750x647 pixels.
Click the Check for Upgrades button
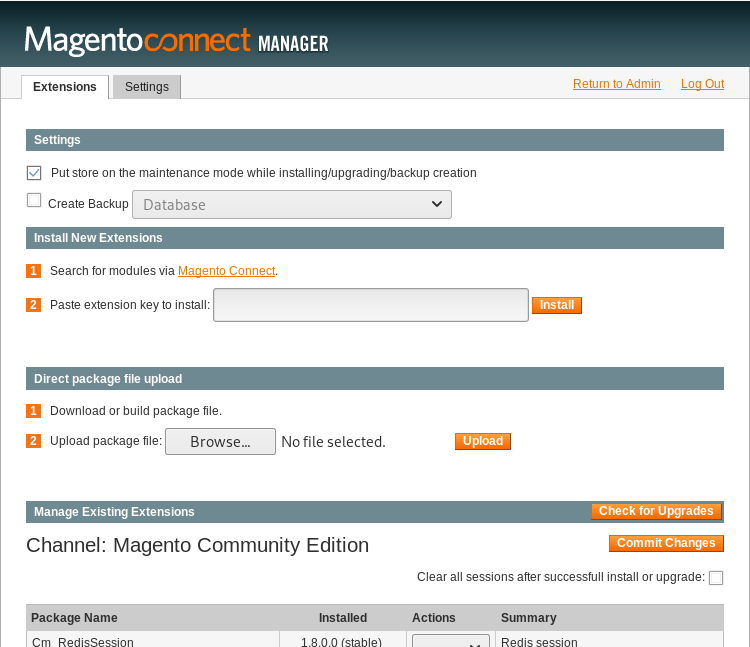(656, 511)
